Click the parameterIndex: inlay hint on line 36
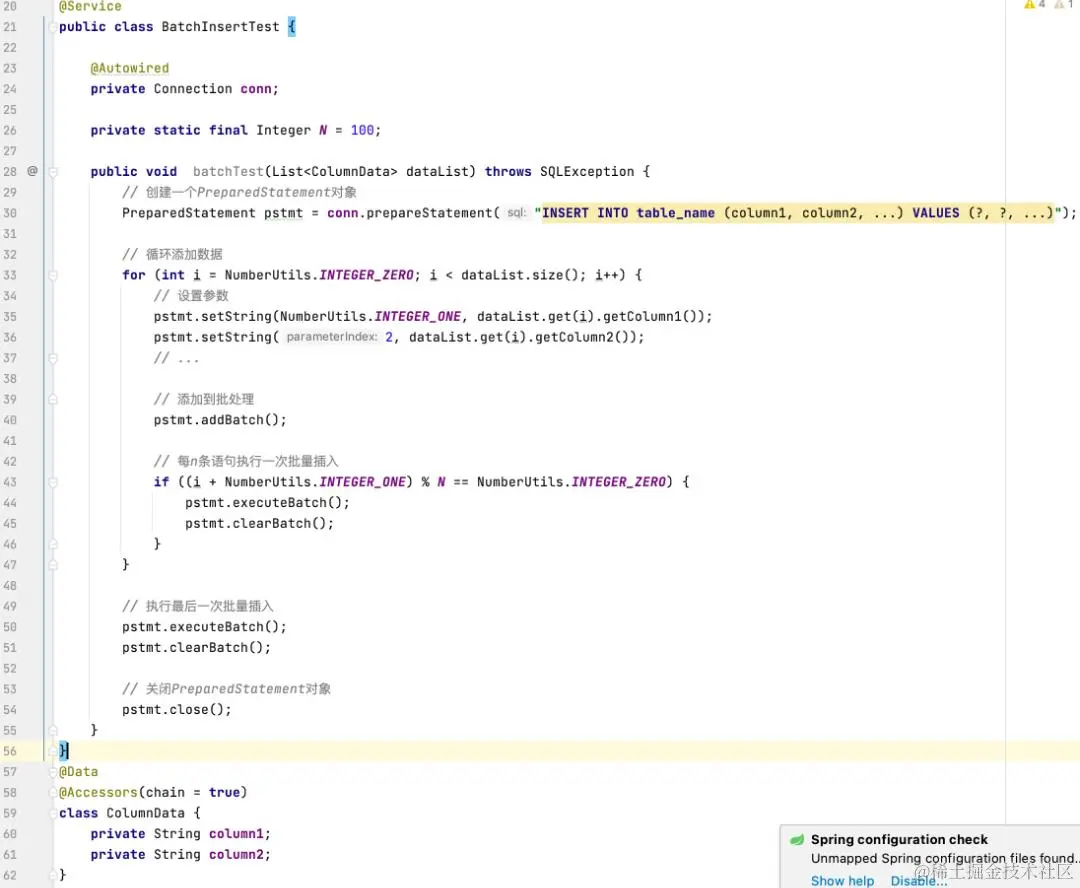The height and width of the screenshot is (888, 1080). [331, 337]
